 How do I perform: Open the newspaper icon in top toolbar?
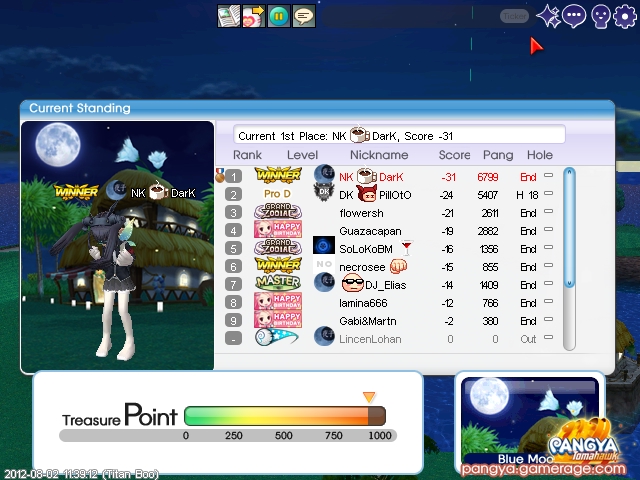tap(229, 16)
